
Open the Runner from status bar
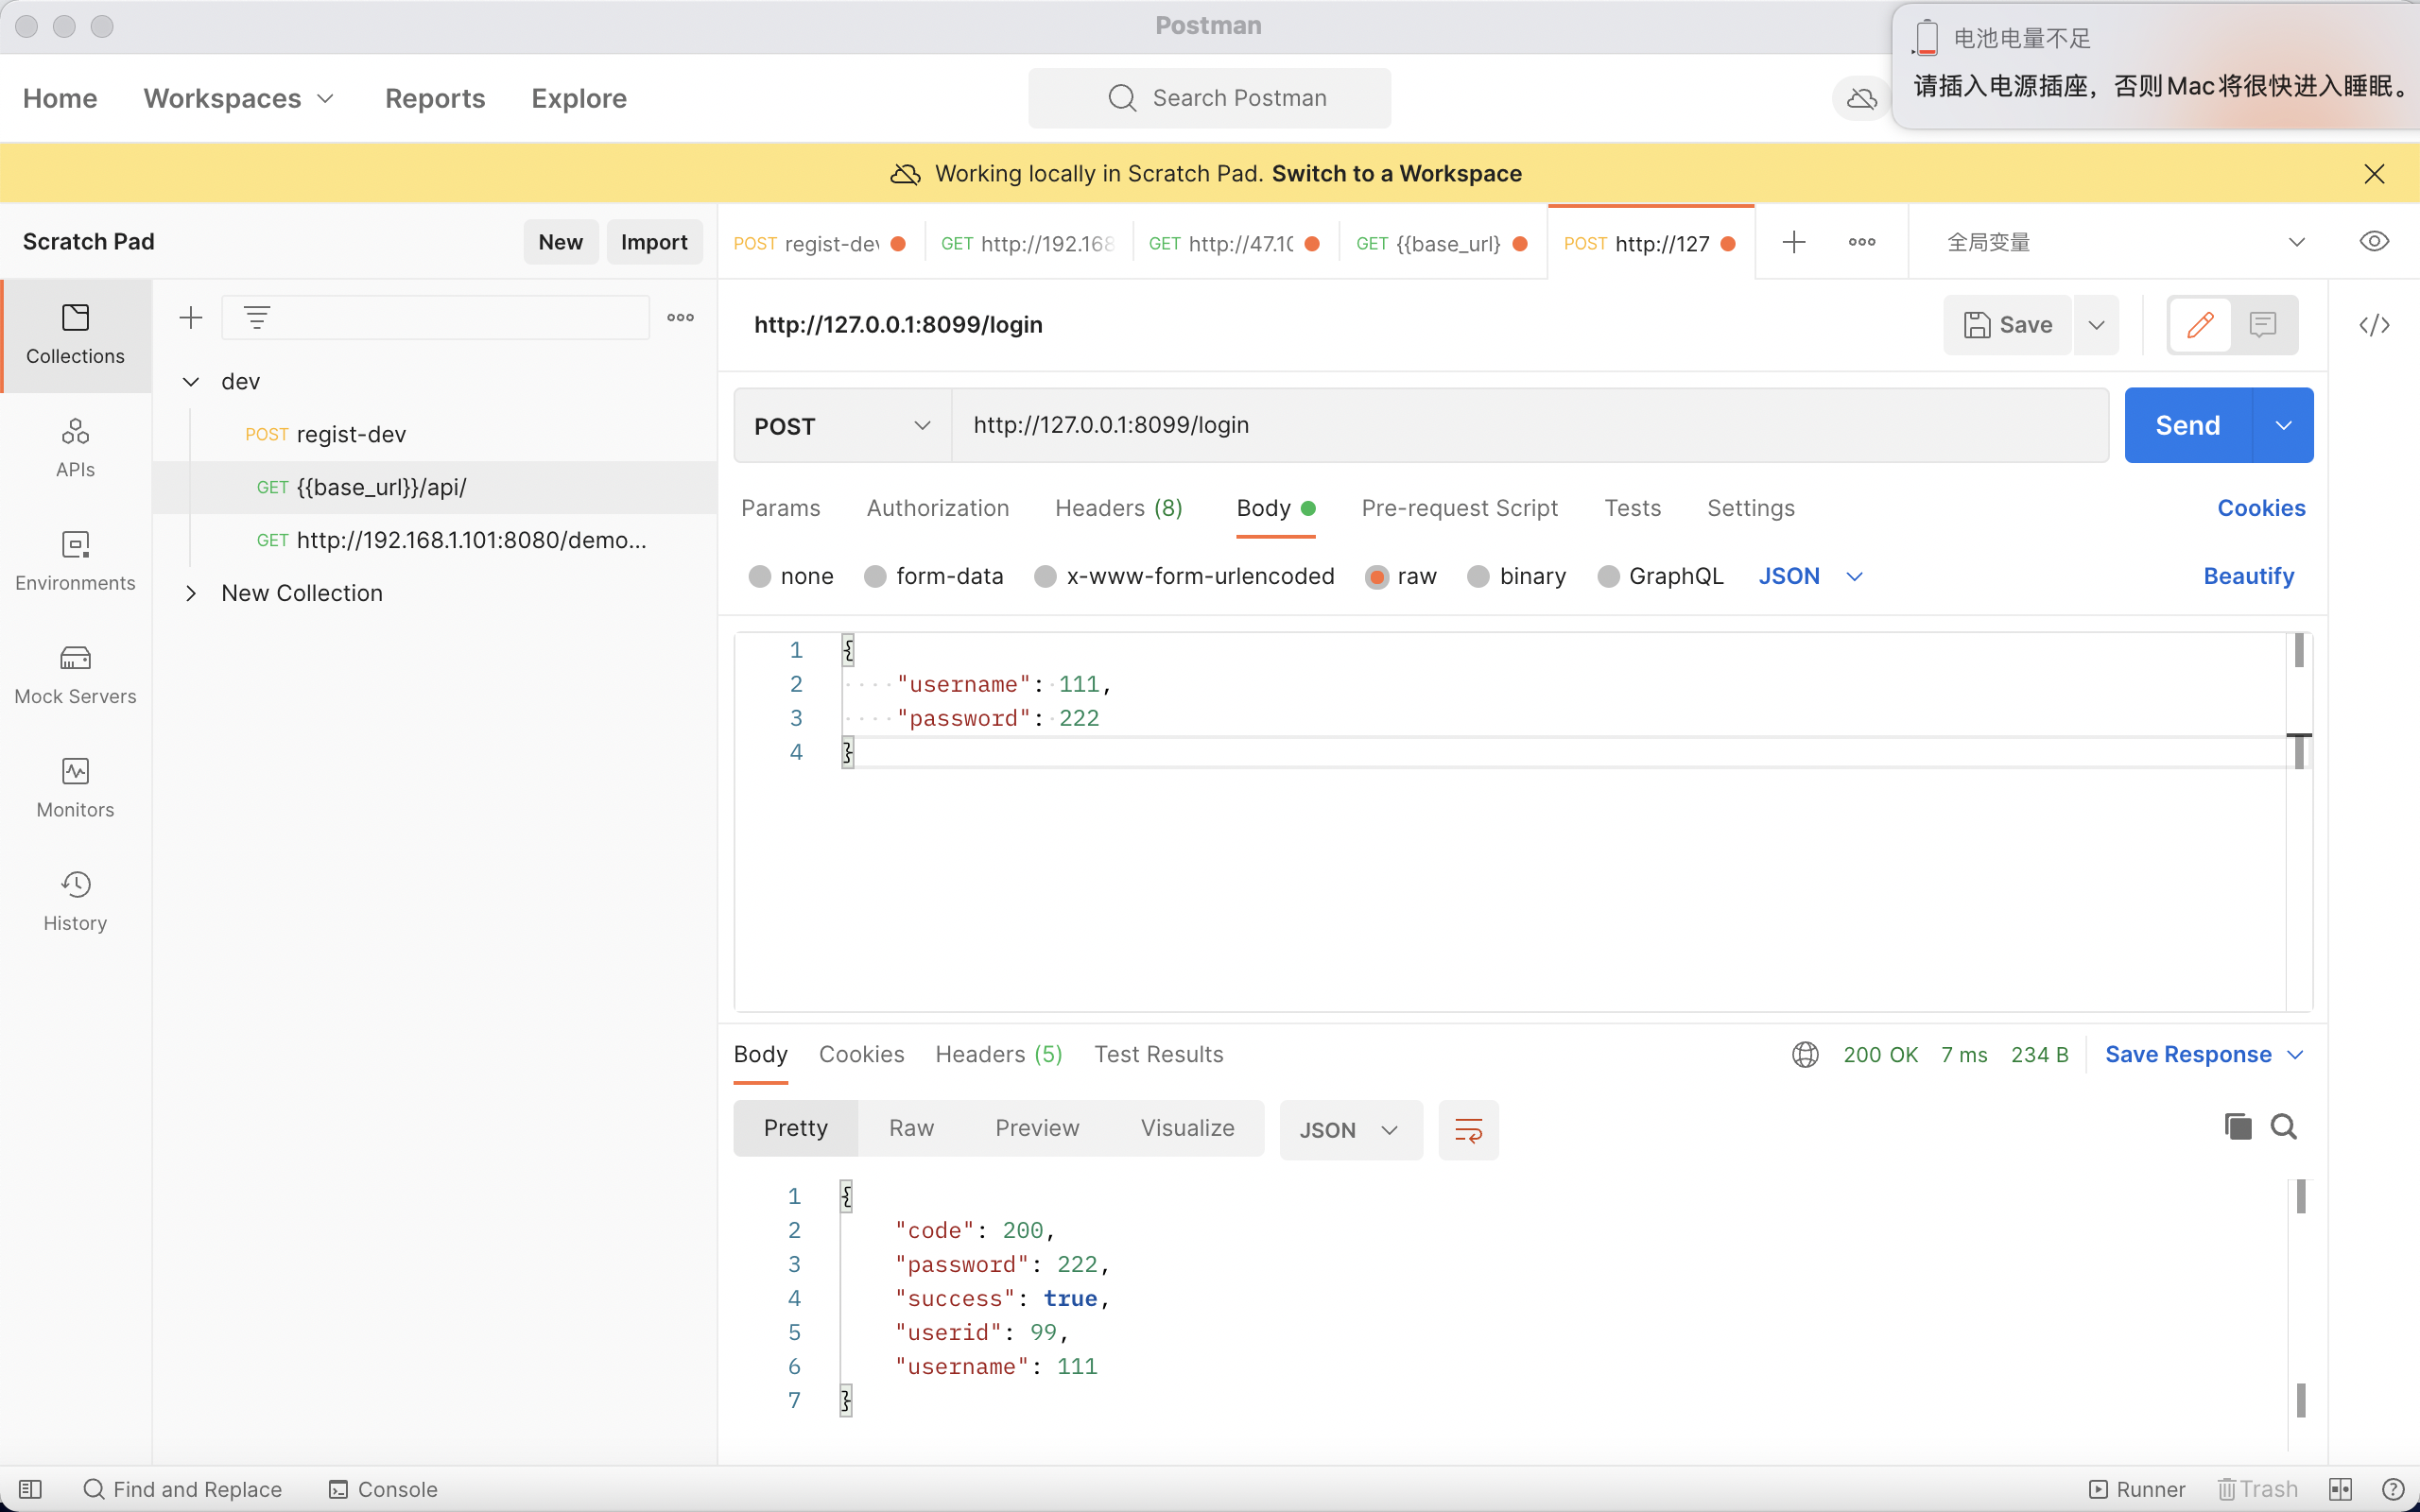[x=2137, y=1489]
